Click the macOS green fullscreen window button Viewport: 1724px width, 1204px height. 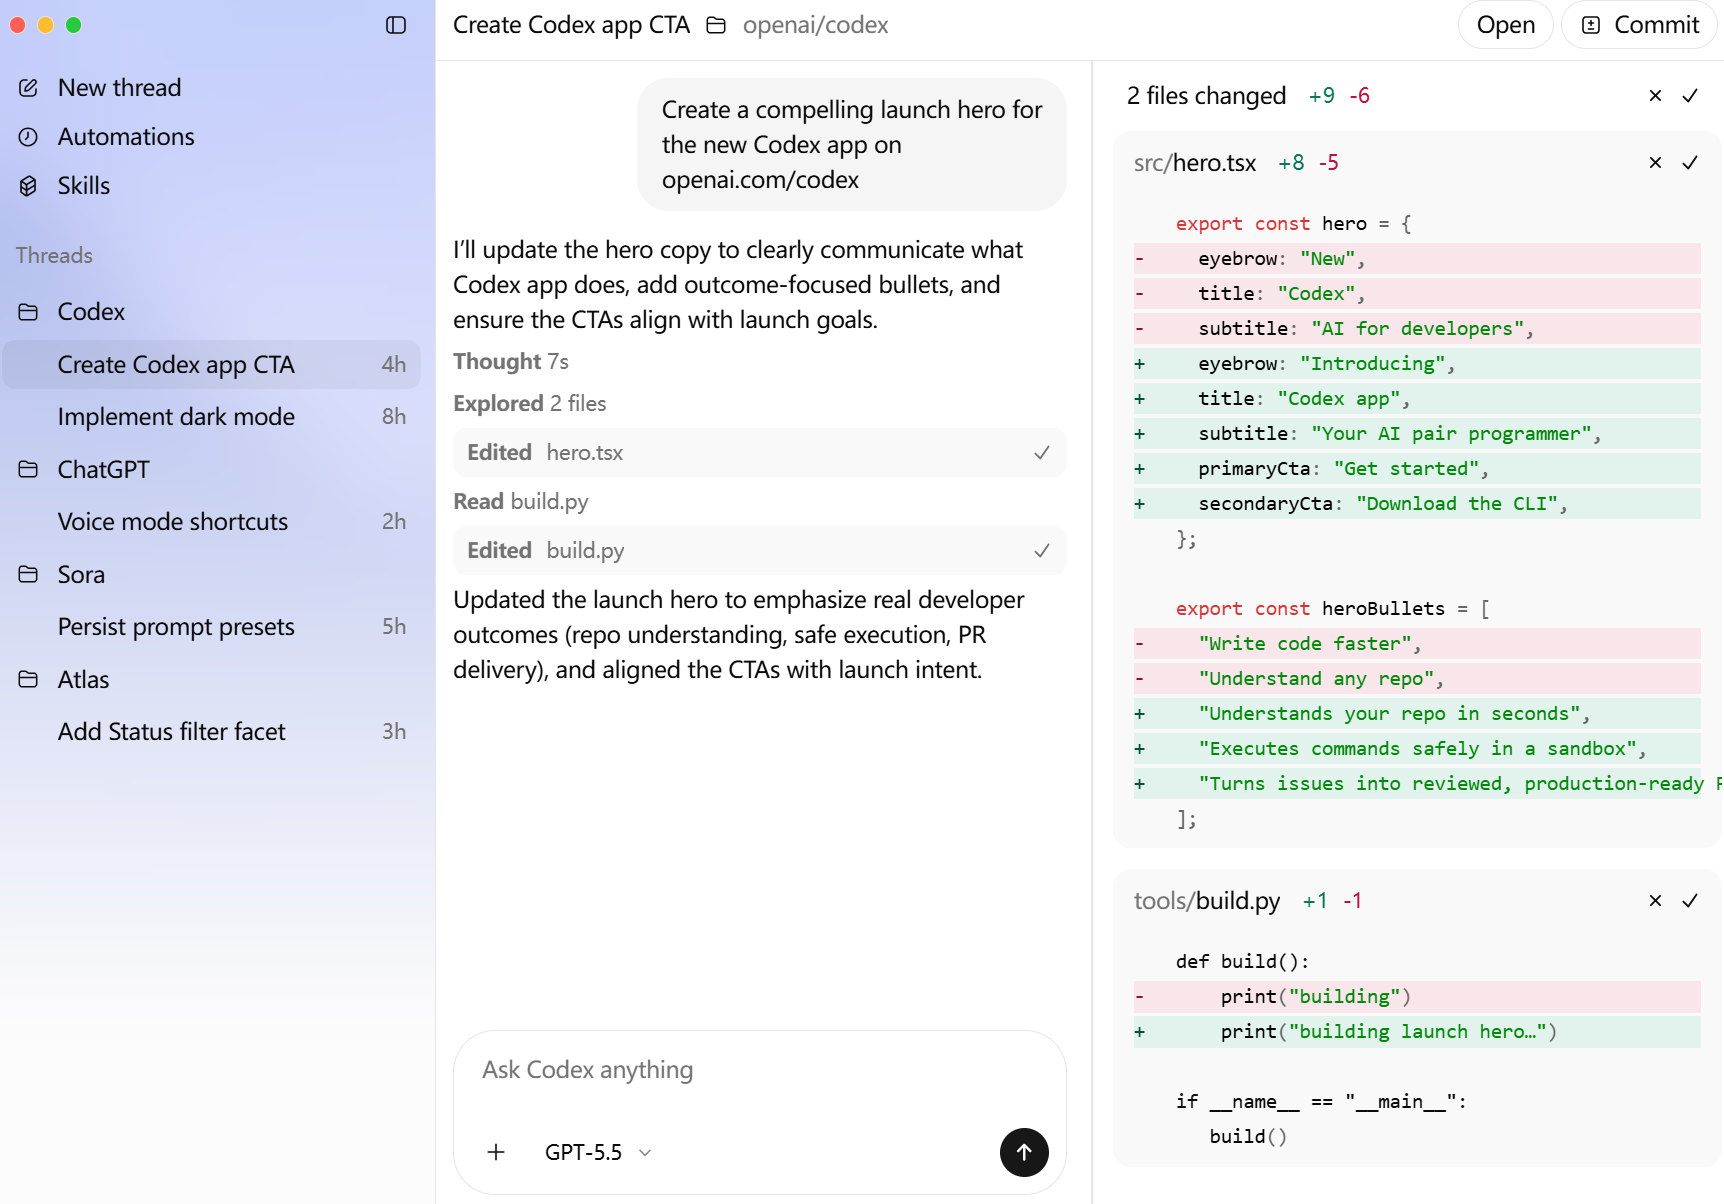pyautogui.click(x=73, y=25)
